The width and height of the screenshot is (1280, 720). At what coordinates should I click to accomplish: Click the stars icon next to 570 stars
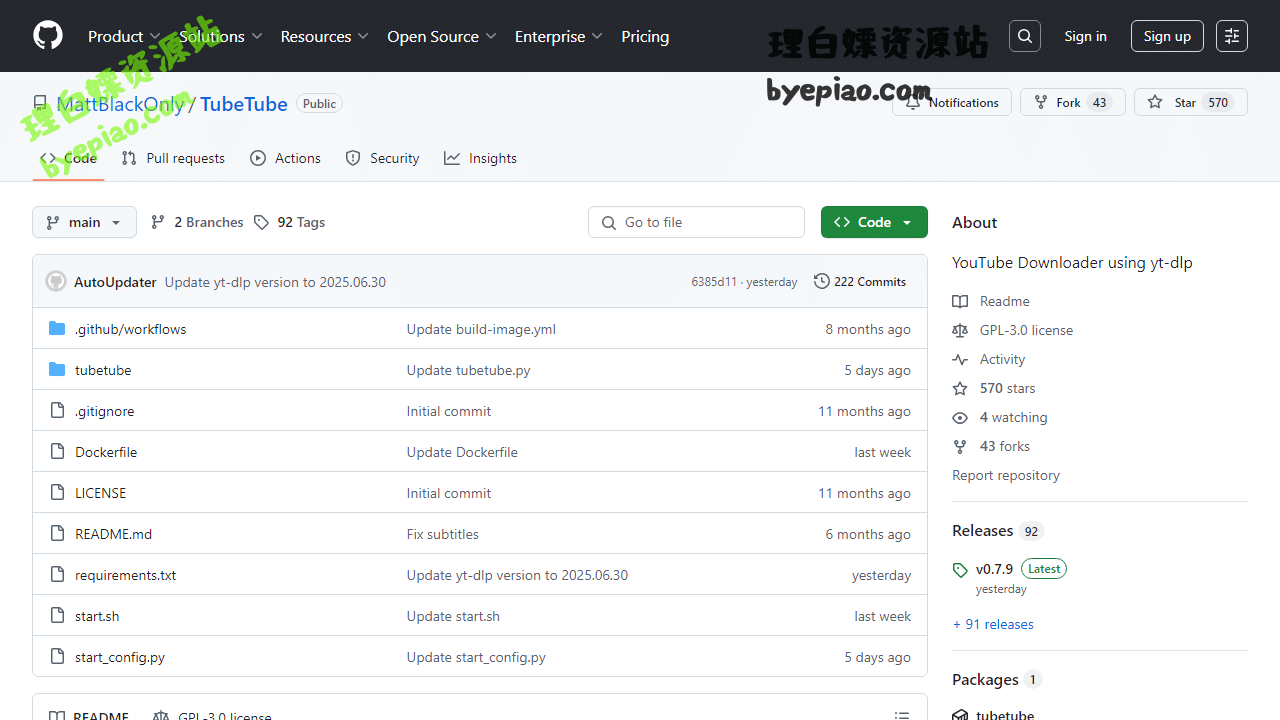[960, 388]
